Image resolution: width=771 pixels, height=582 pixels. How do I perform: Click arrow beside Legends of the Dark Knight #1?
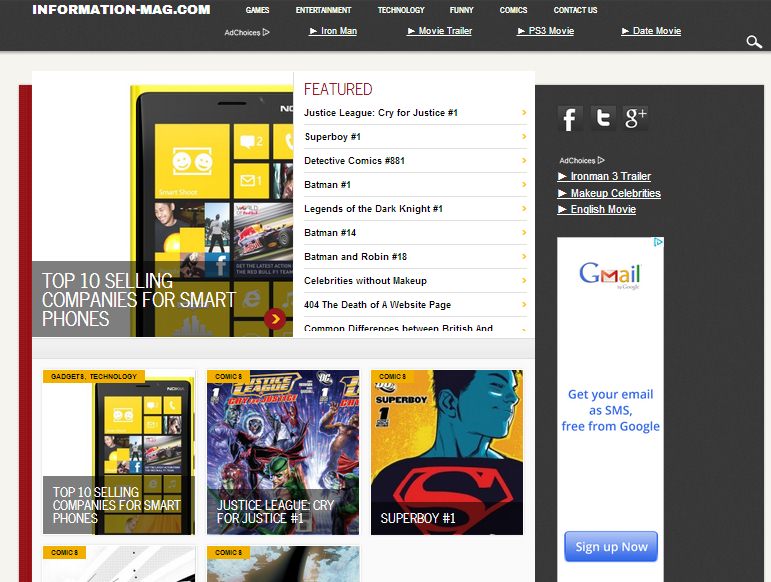pyautogui.click(x=524, y=209)
